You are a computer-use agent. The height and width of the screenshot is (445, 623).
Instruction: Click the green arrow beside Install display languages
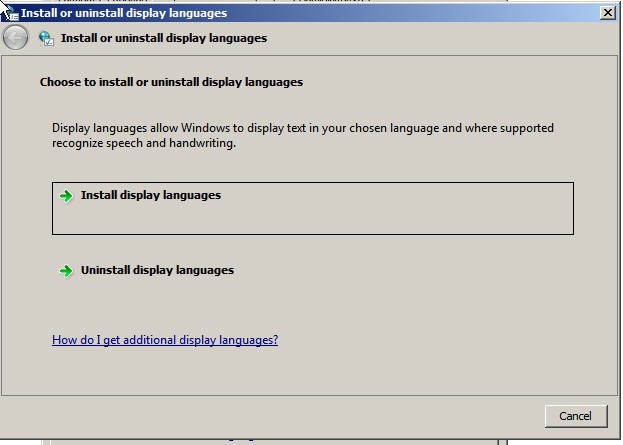click(66, 196)
